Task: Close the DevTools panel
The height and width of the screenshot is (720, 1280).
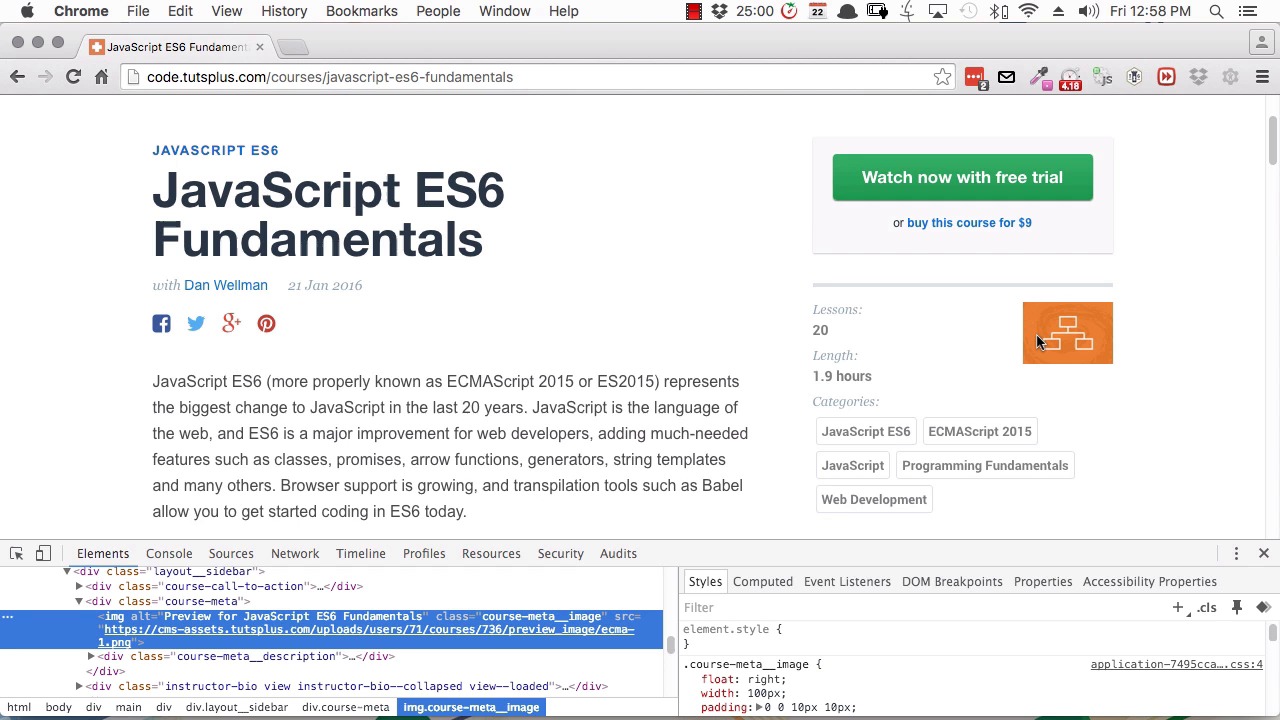Action: [x=1263, y=553]
